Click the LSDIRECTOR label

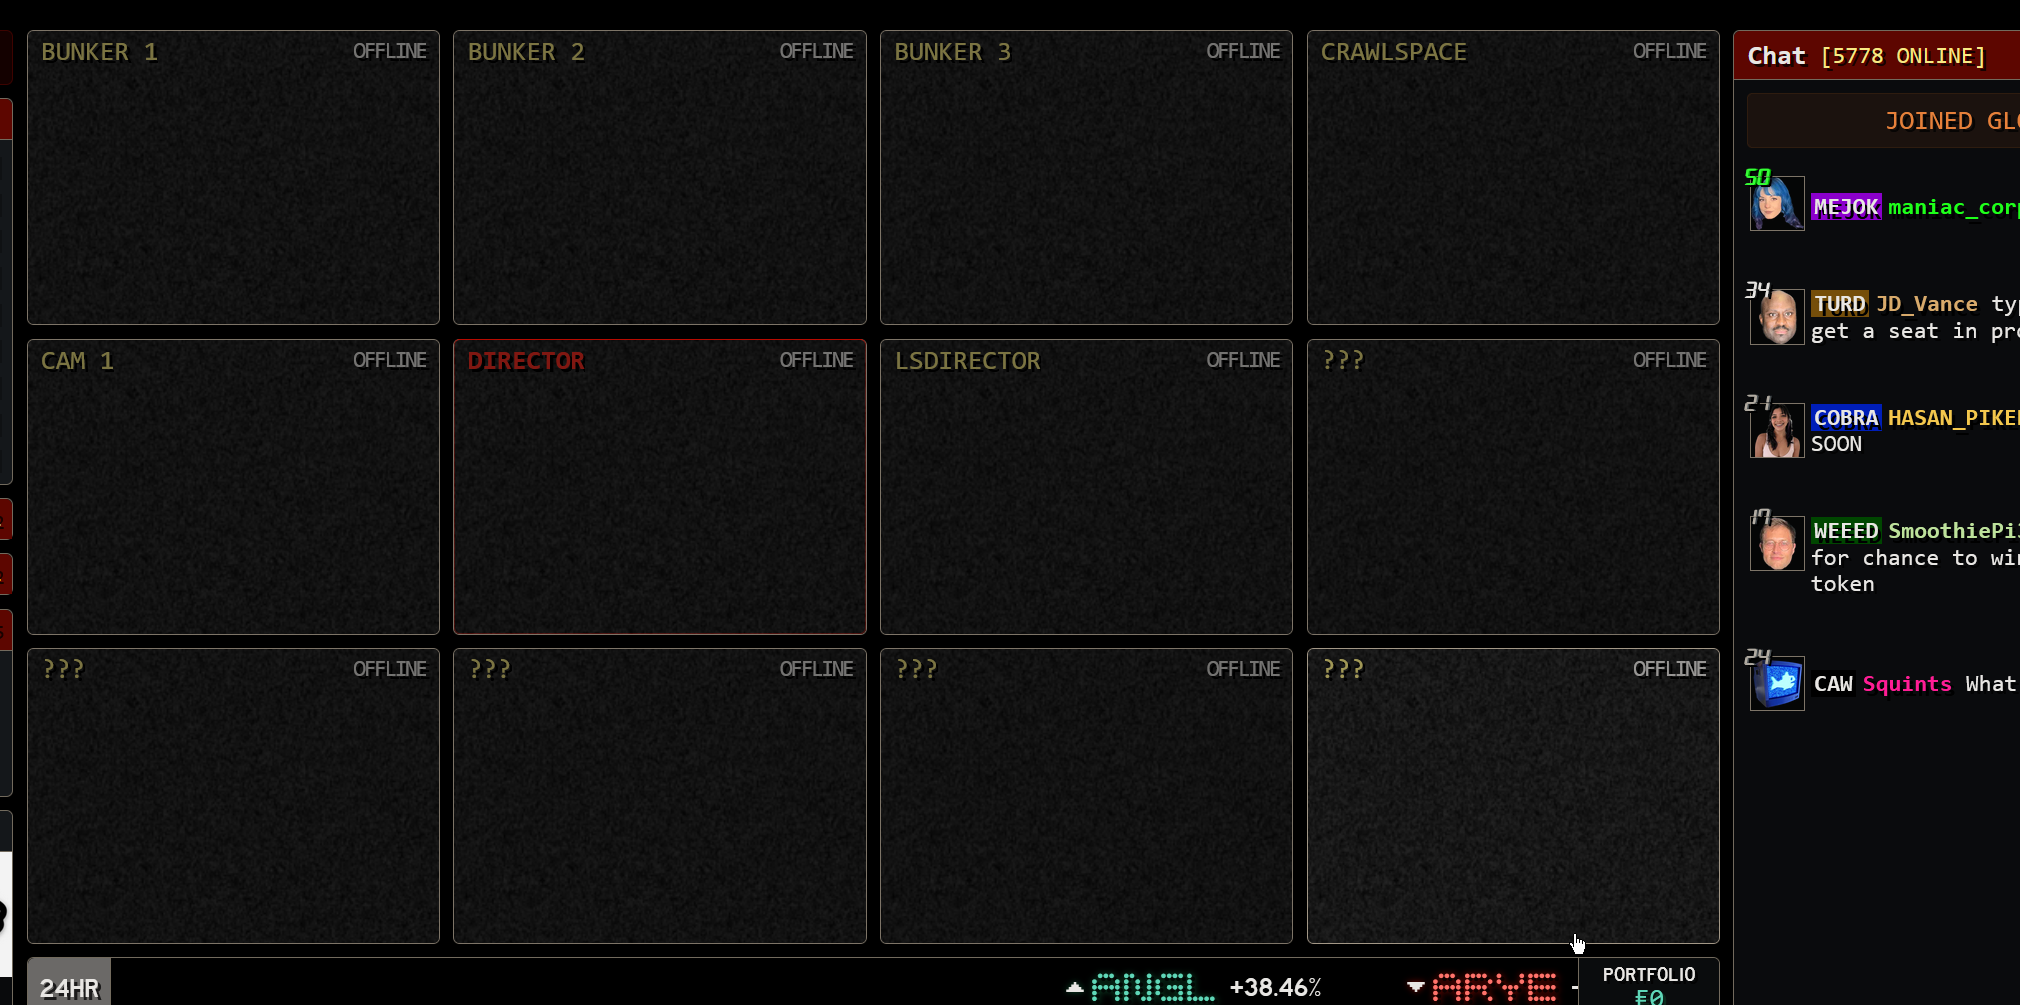pyautogui.click(x=967, y=361)
